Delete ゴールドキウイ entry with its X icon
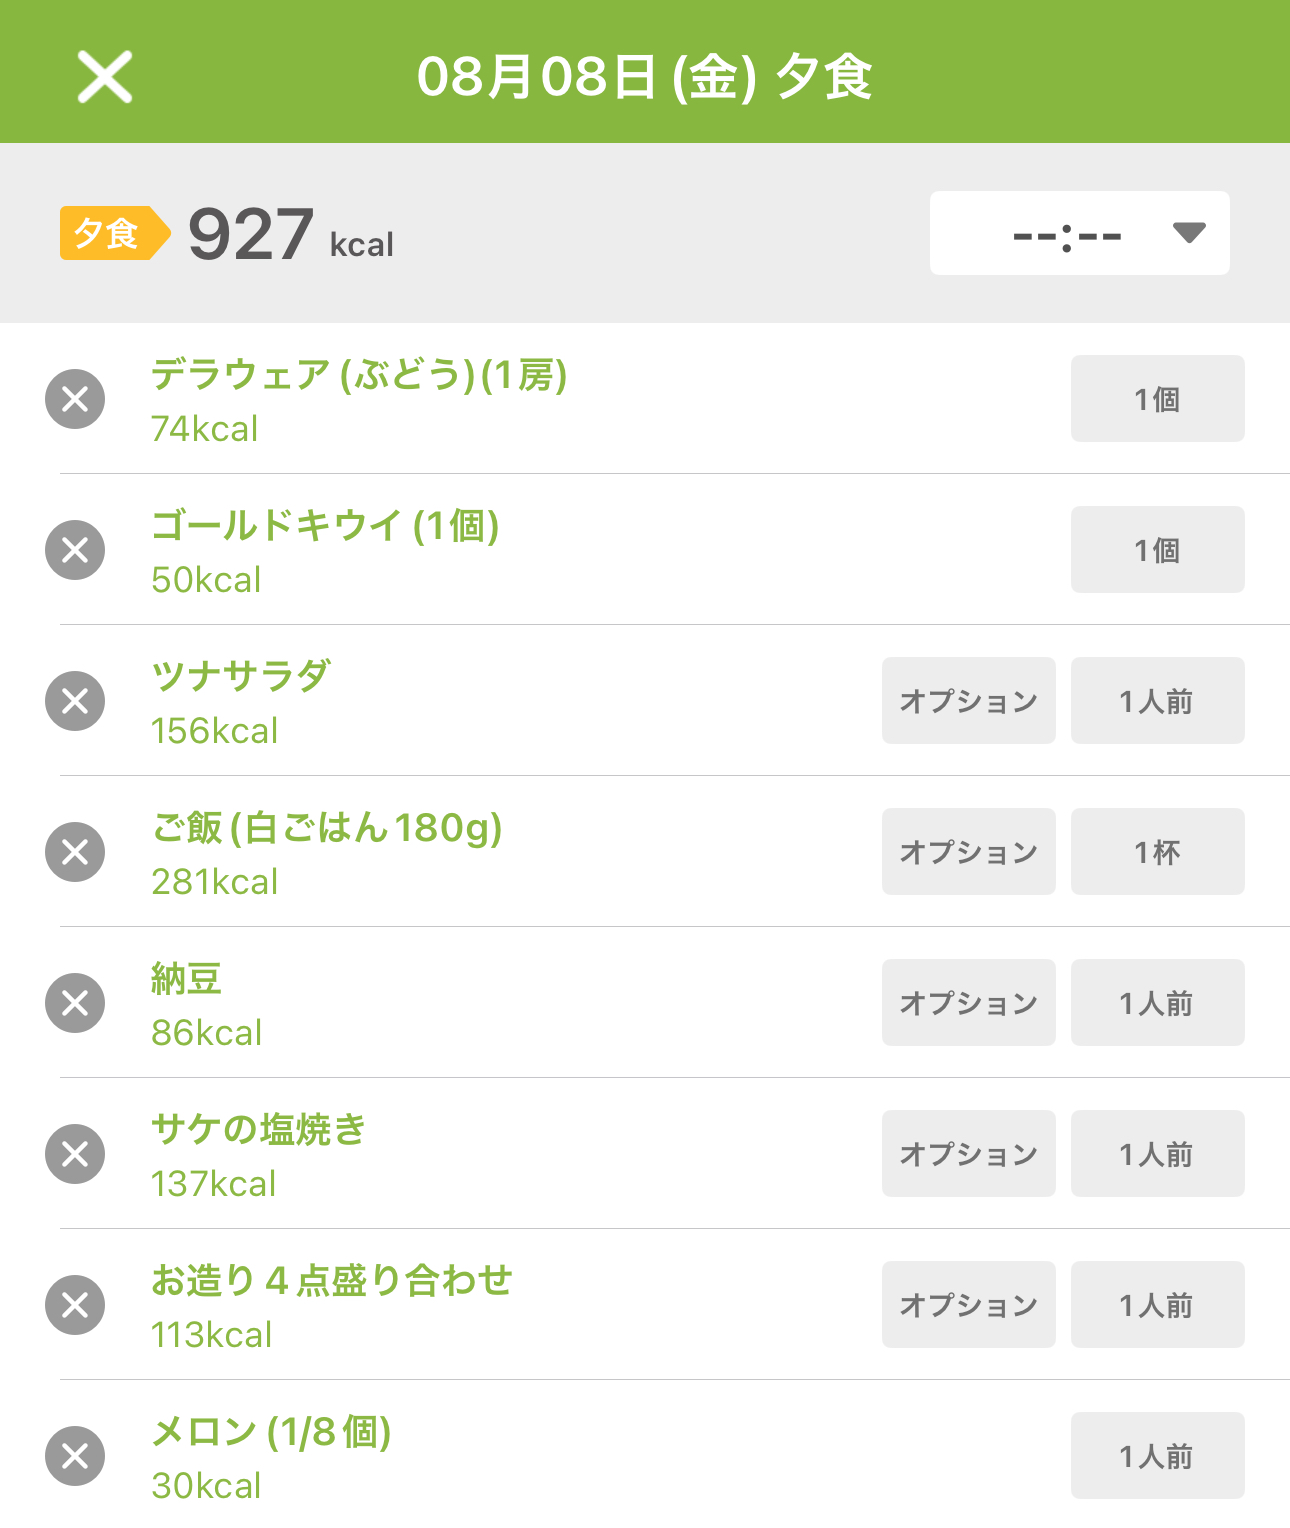1290x1528 pixels. [75, 550]
